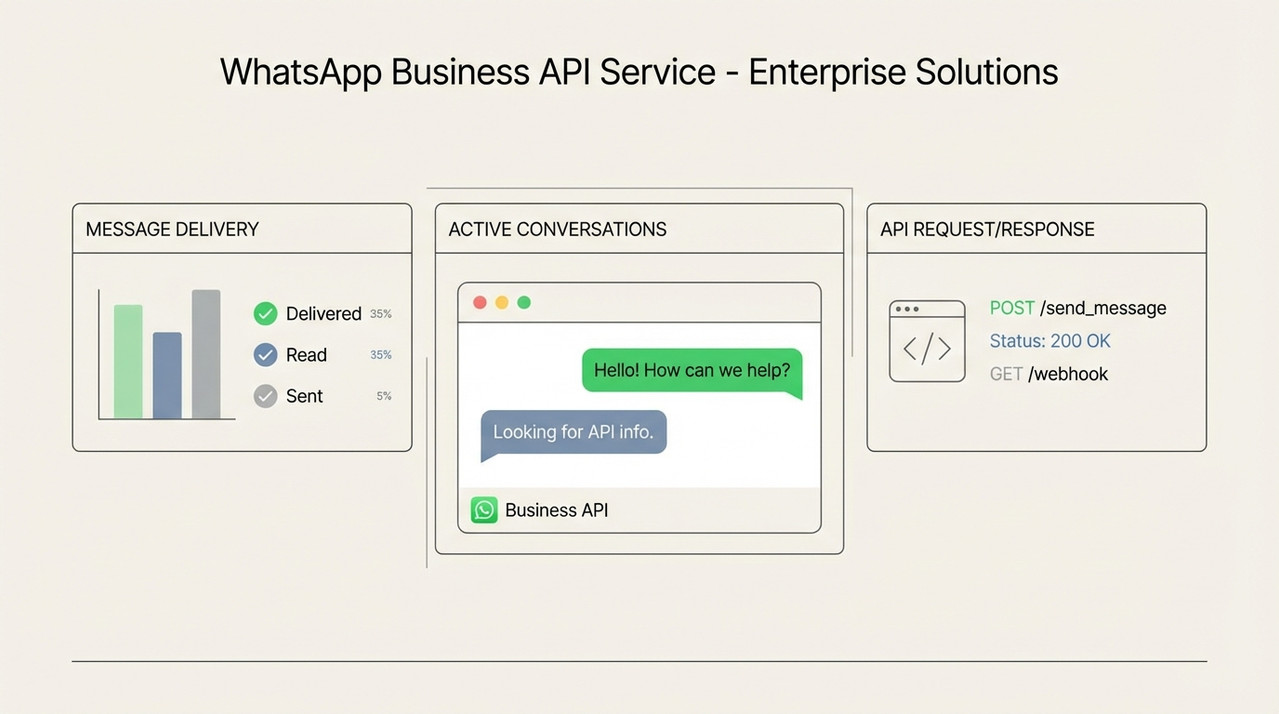Screen dimensions: 1279x714
Task: Select the blue bar in chart
Action: pyautogui.click(x=167, y=376)
